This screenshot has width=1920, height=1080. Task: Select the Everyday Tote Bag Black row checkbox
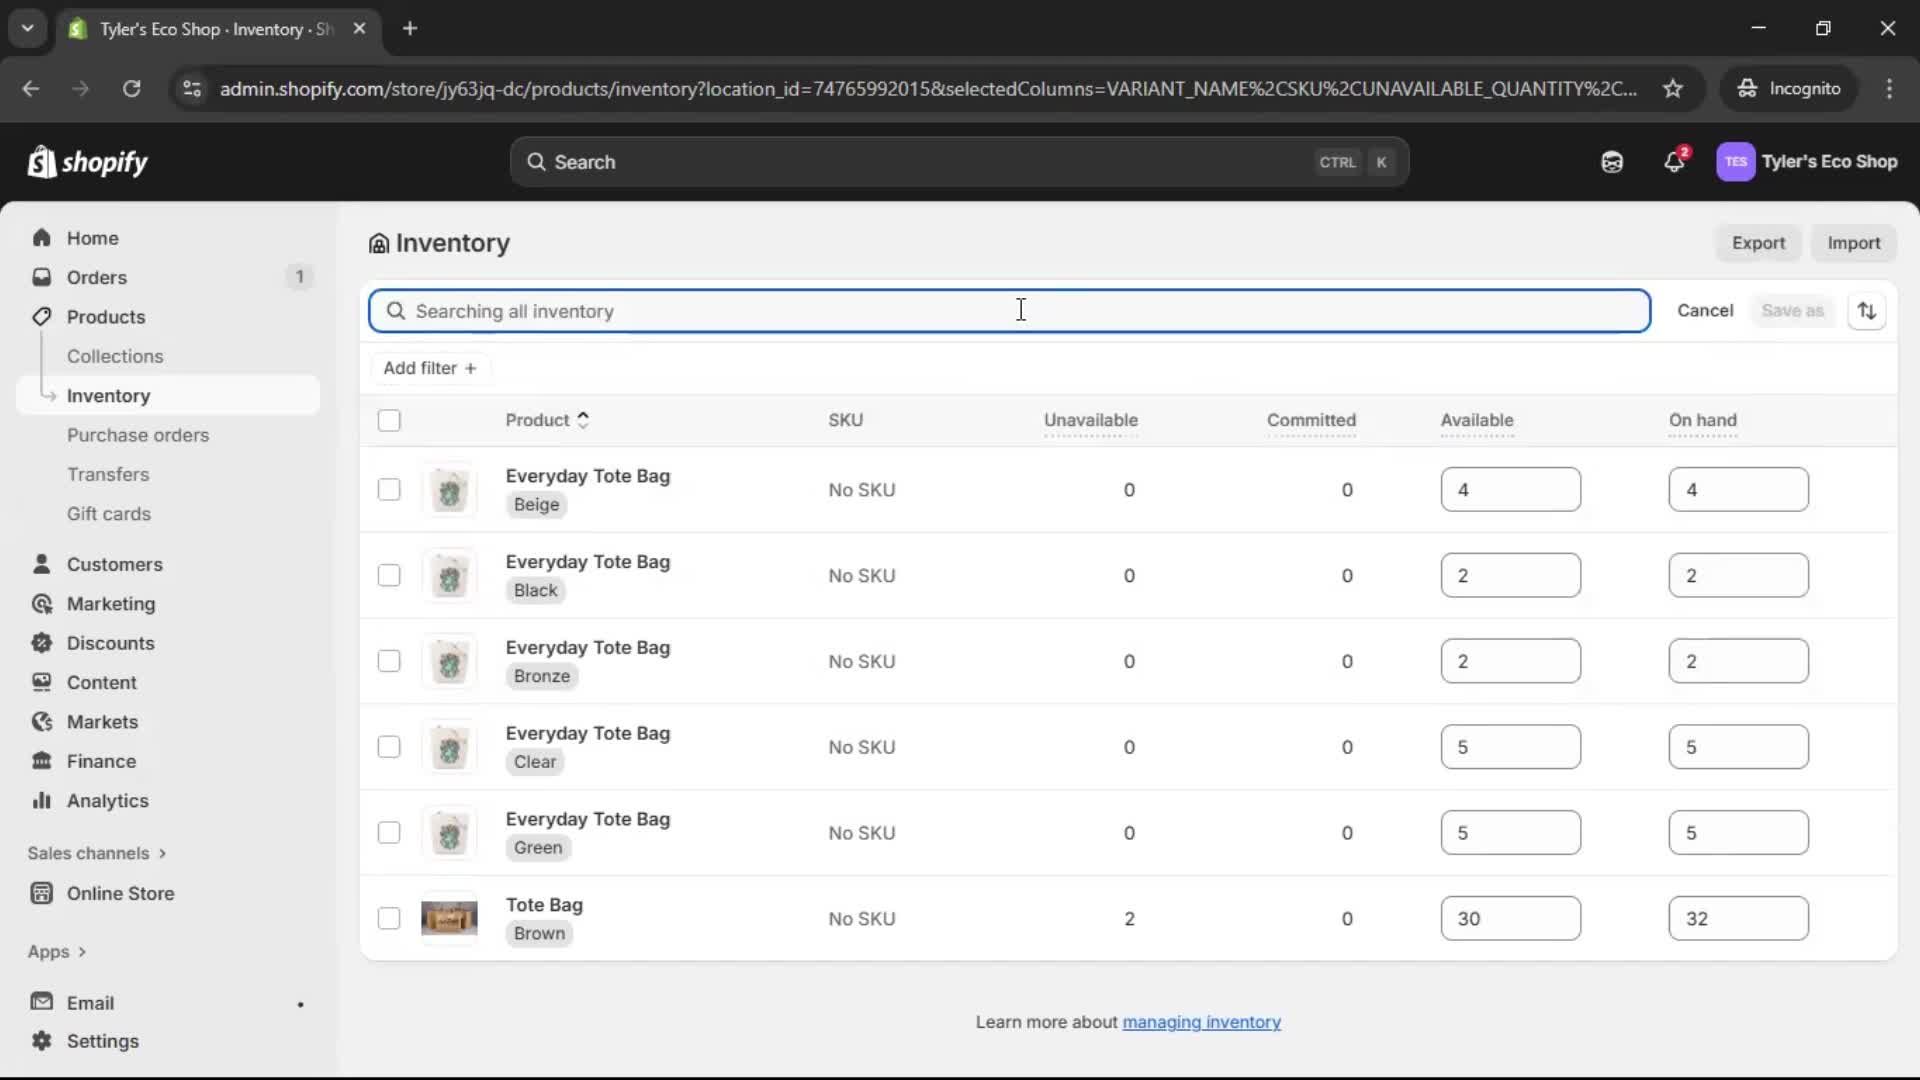tap(389, 575)
